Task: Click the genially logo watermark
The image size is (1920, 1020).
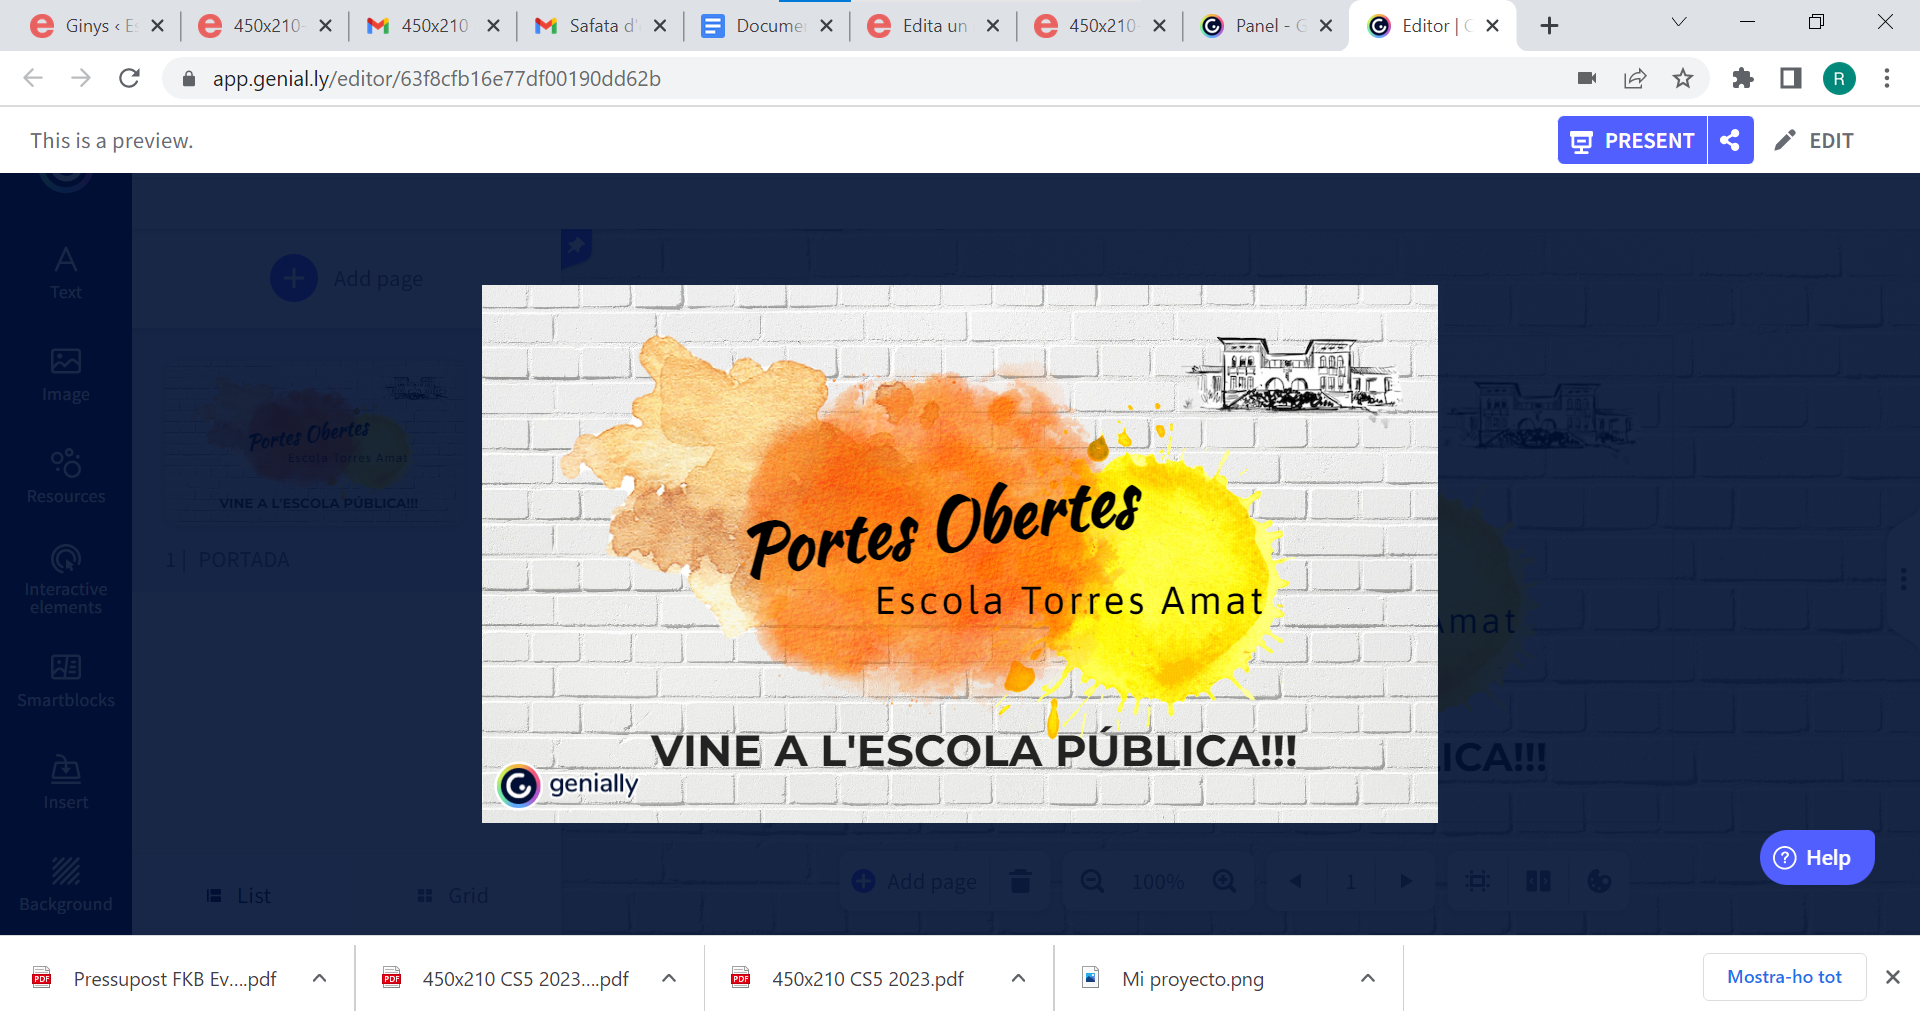Action: 569,785
